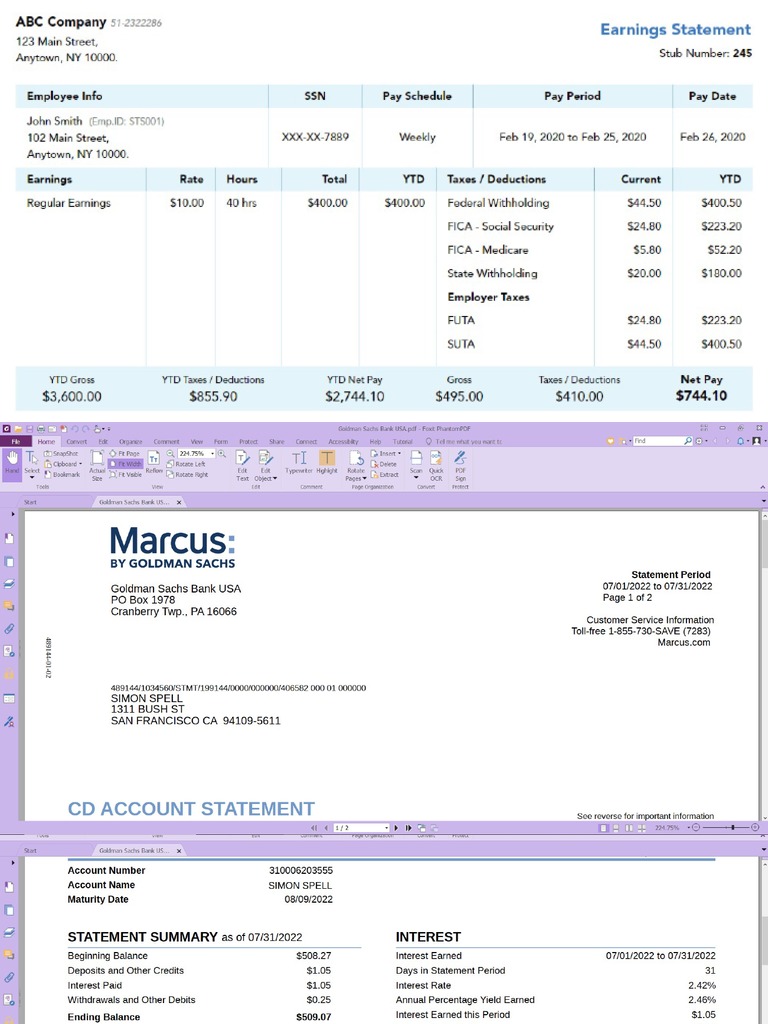Open the Insert pages dropdown

(385, 453)
